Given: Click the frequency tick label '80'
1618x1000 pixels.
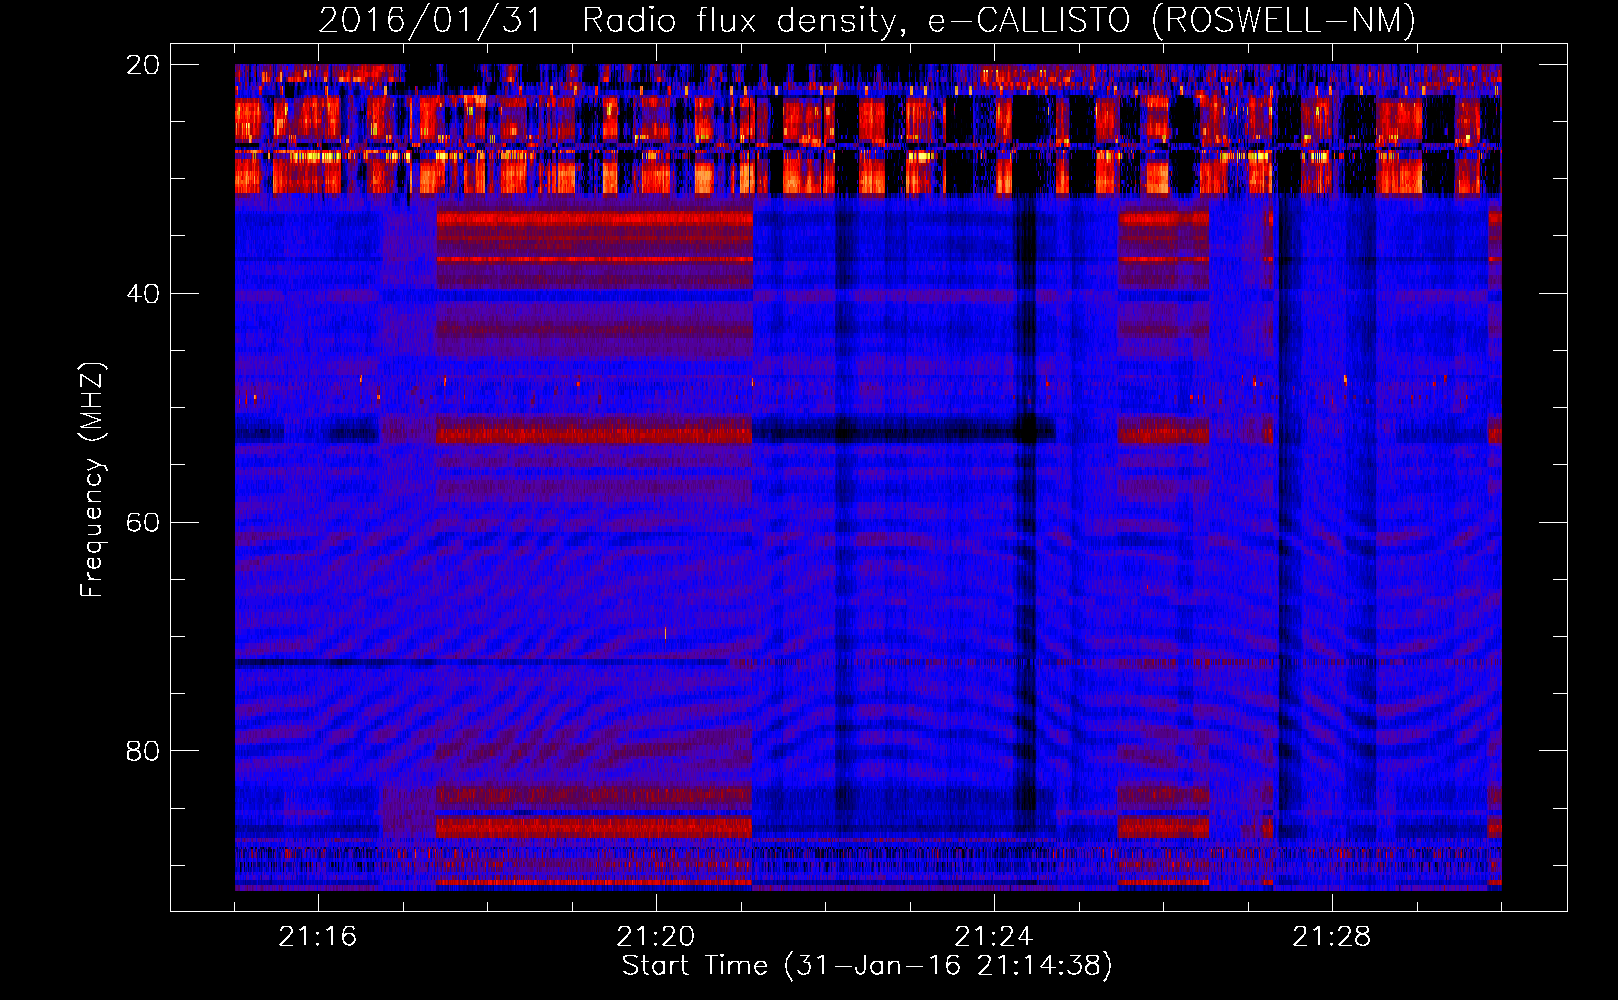Looking at the screenshot, I should pos(143,751).
